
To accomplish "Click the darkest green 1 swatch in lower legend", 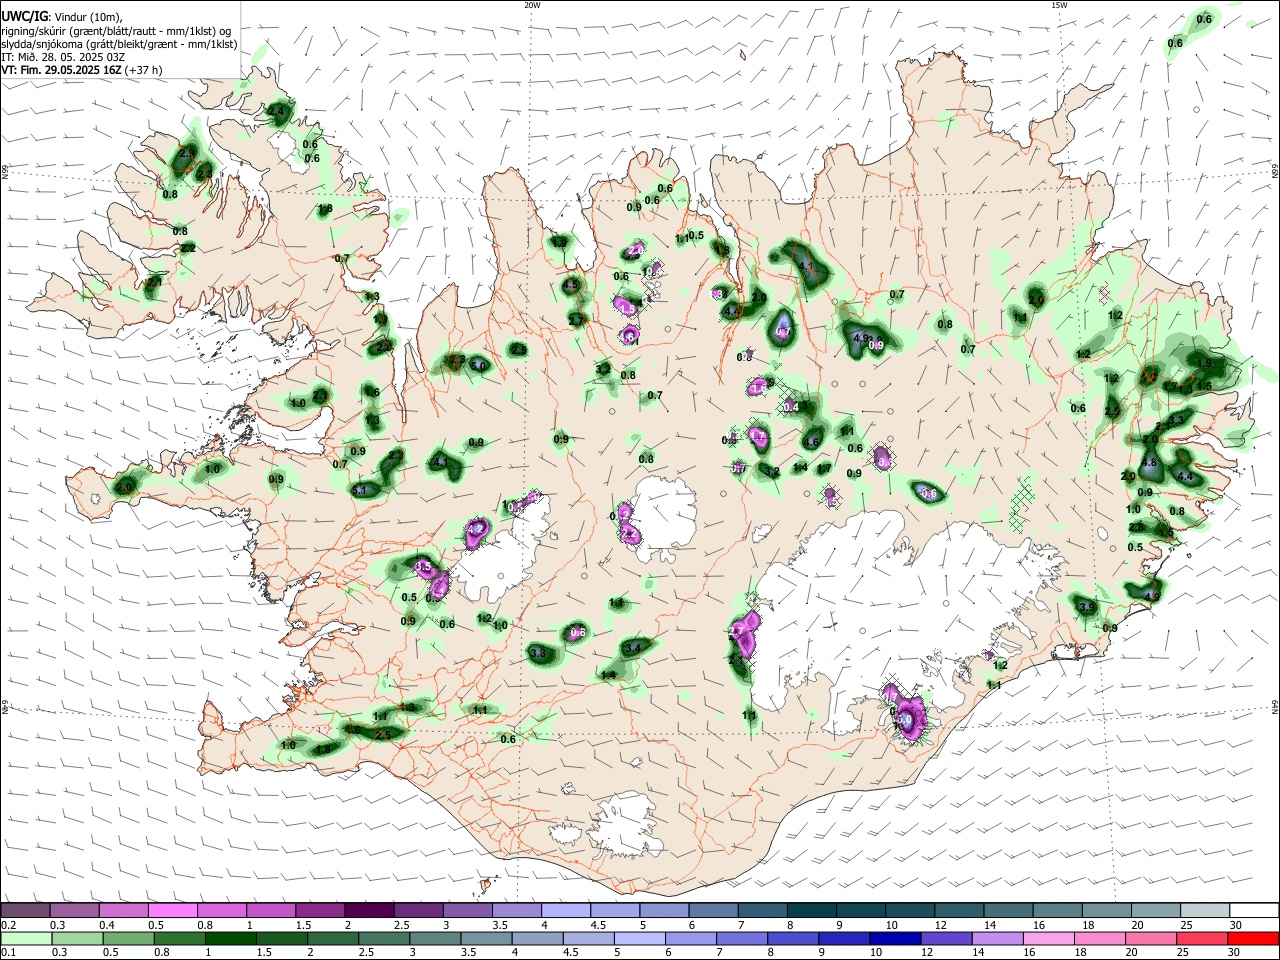I will point(229,938).
